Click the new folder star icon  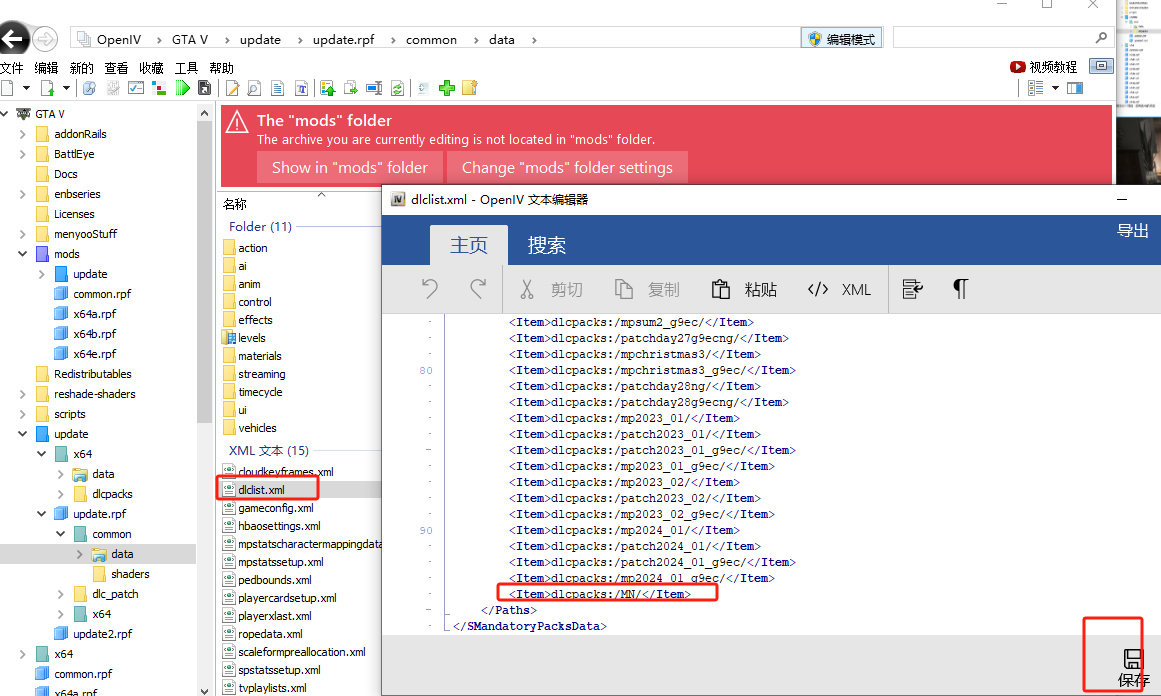[469, 88]
